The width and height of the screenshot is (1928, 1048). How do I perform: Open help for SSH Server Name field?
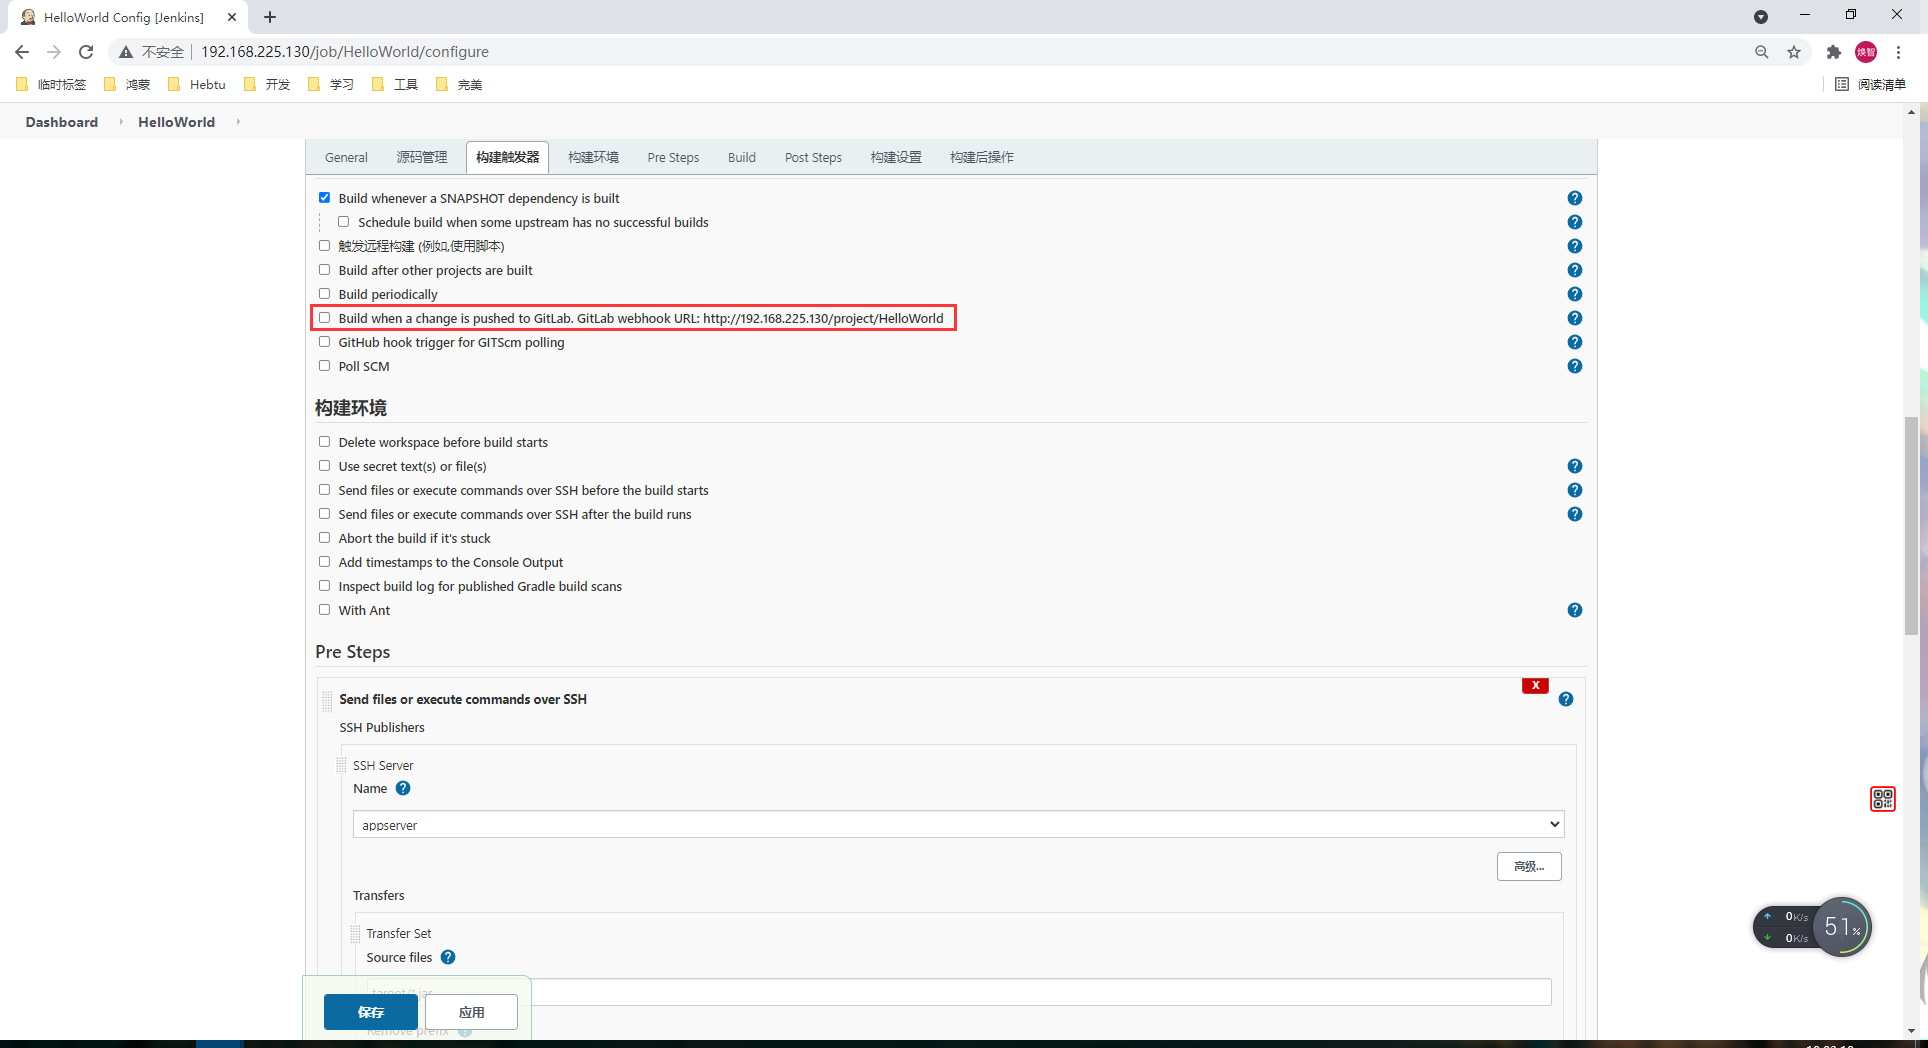(x=403, y=788)
